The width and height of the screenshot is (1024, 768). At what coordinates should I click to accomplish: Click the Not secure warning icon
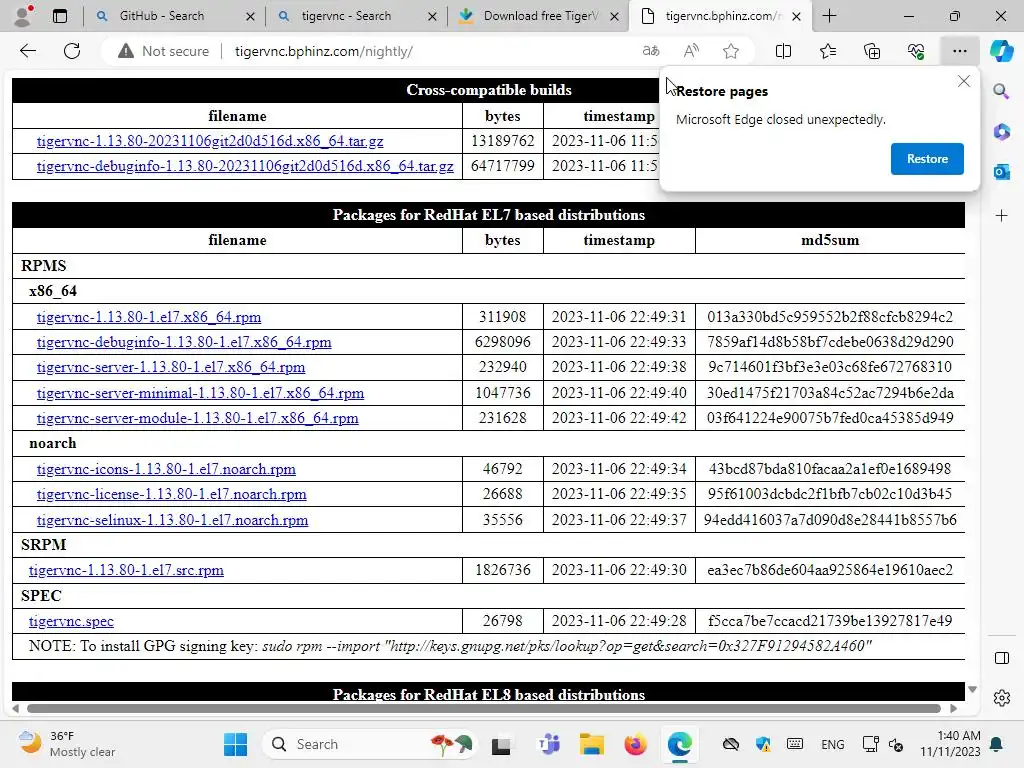point(126,51)
